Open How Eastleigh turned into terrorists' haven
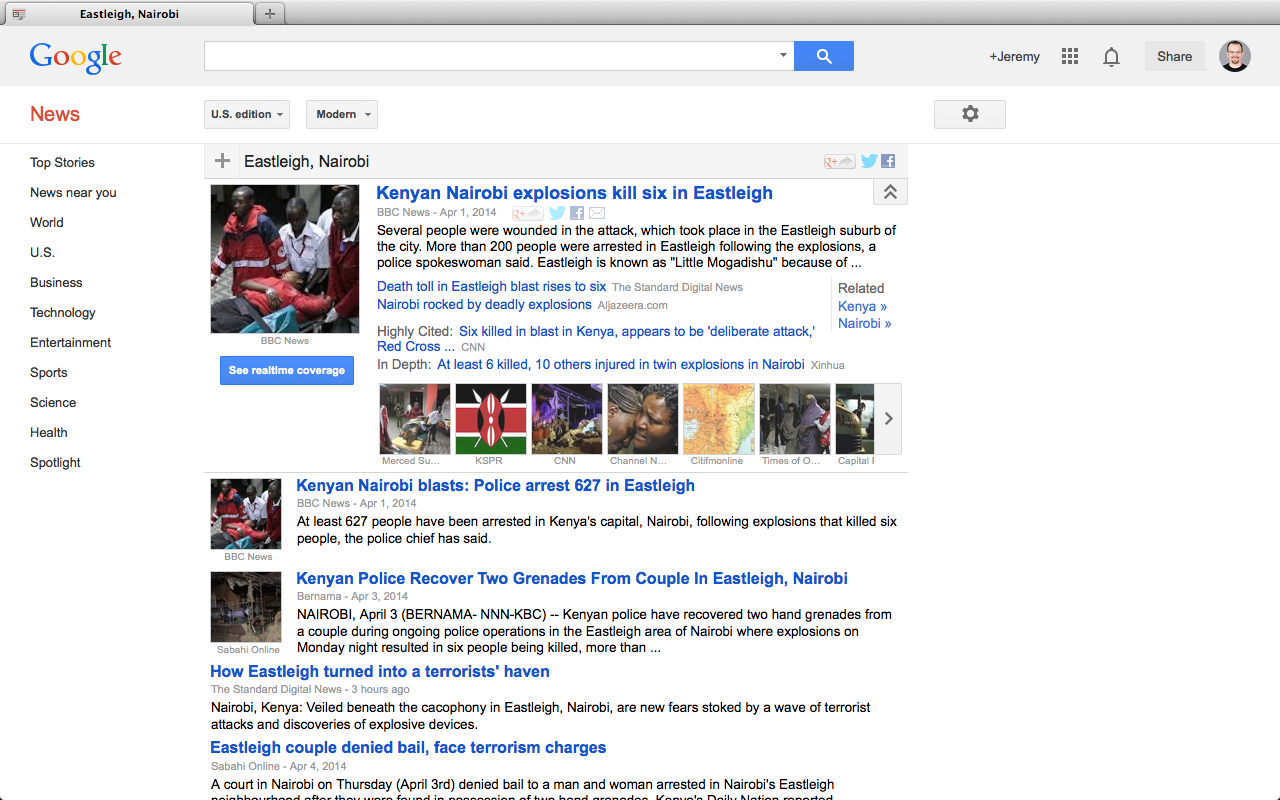1280x800 pixels. [x=380, y=671]
